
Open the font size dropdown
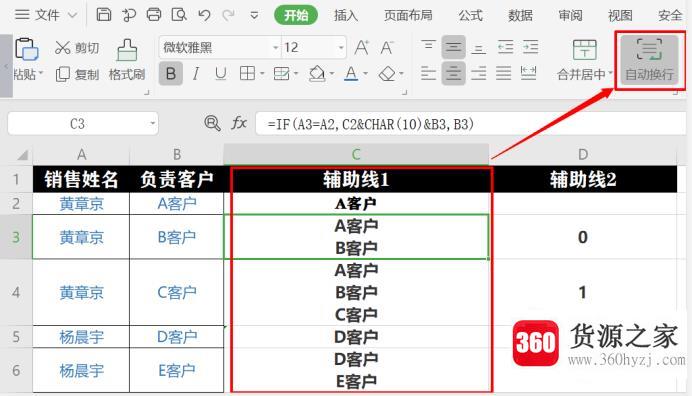tap(341, 48)
